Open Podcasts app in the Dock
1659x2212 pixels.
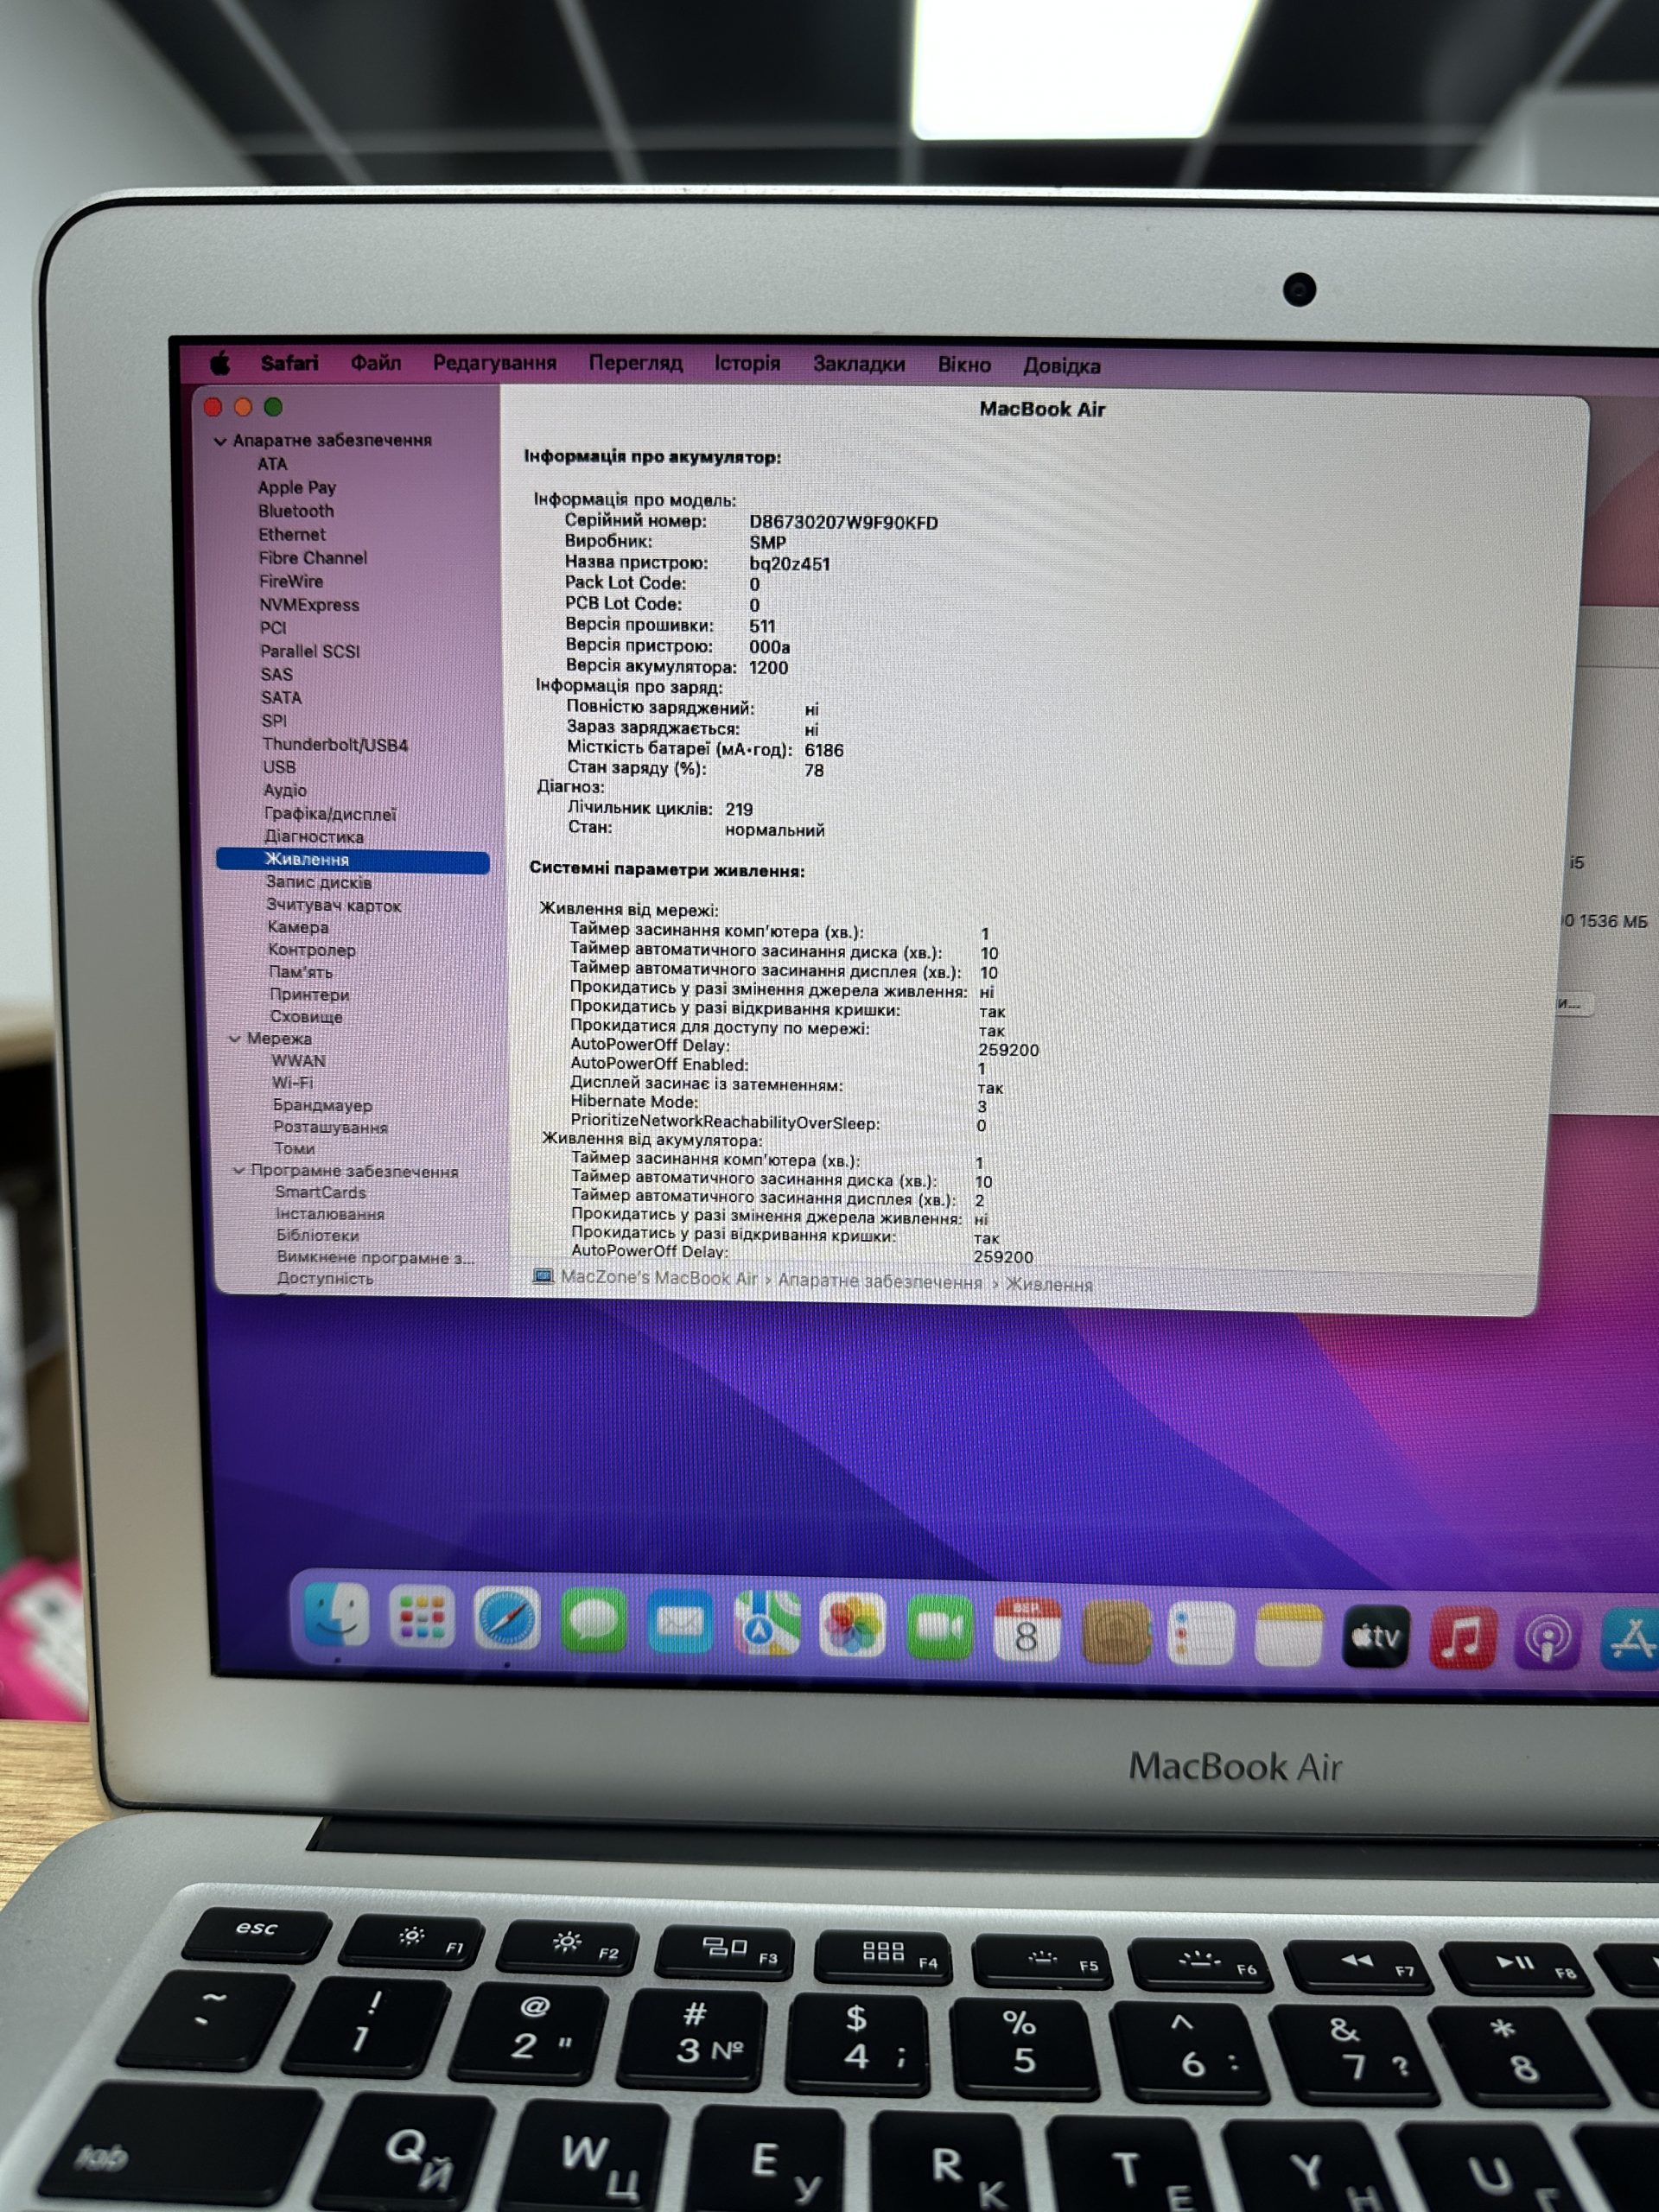pos(1548,1640)
